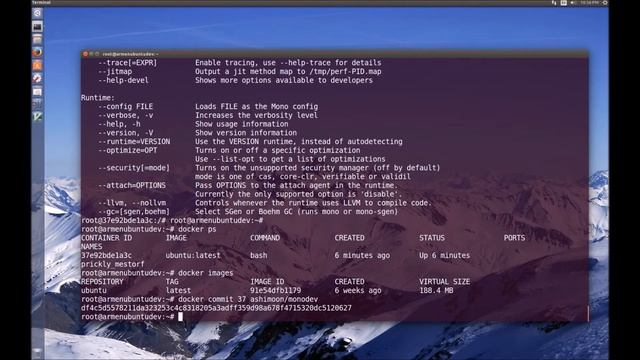Viewport: 640px width, 360px height.
Task: Close the terminal window
Action: coord(85,54)
